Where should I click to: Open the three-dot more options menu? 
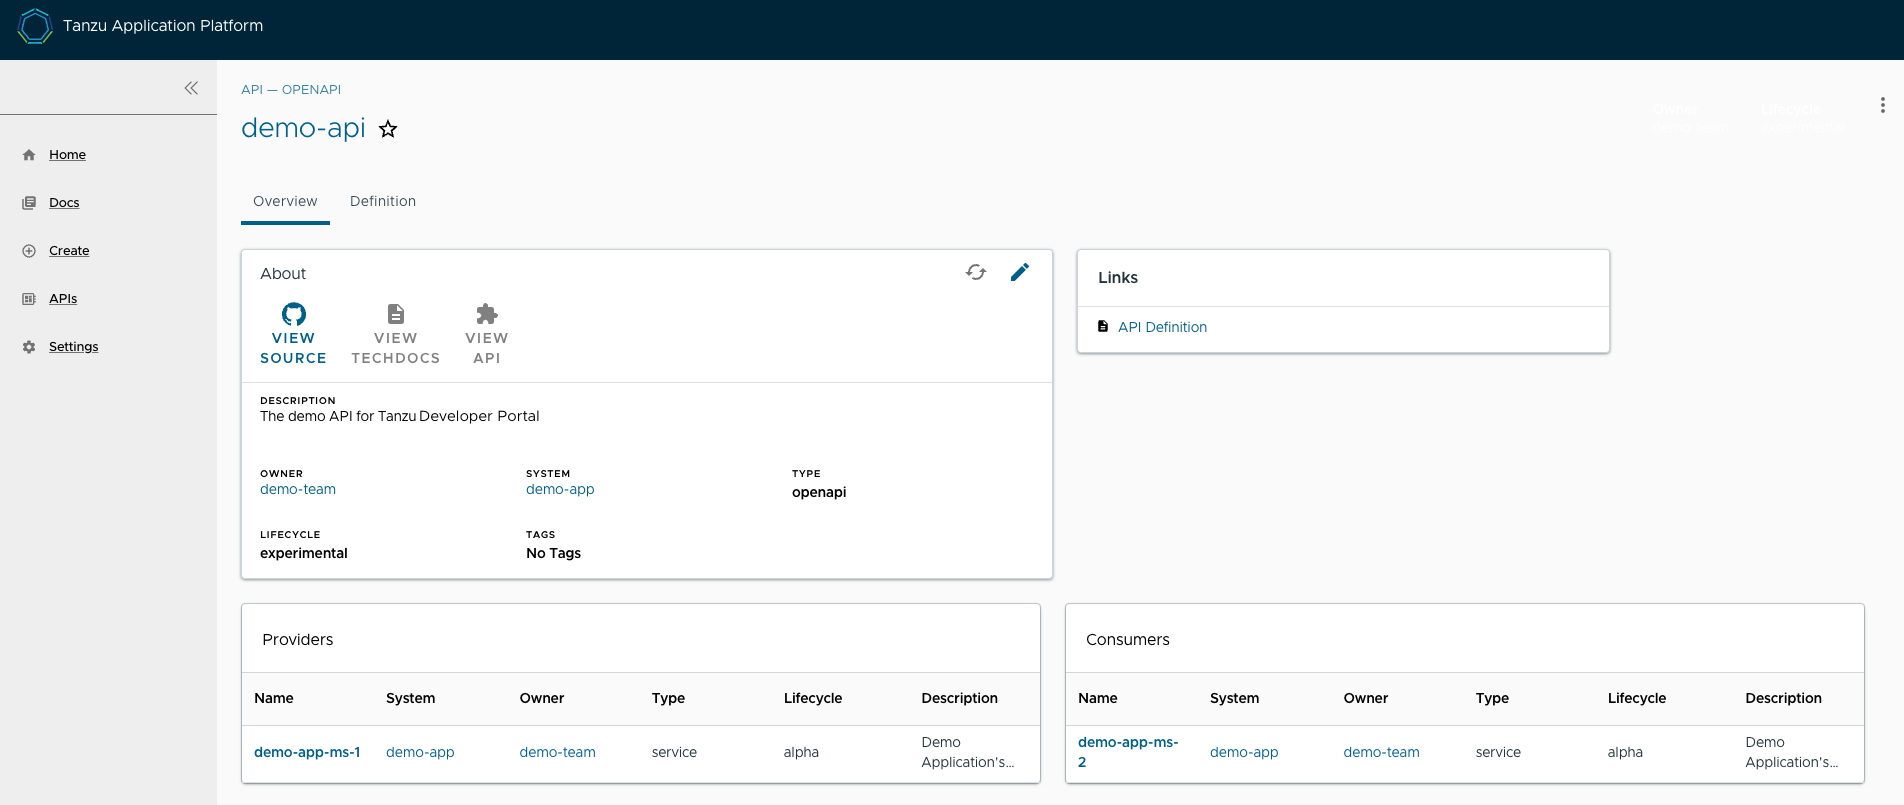point(1882,105)
